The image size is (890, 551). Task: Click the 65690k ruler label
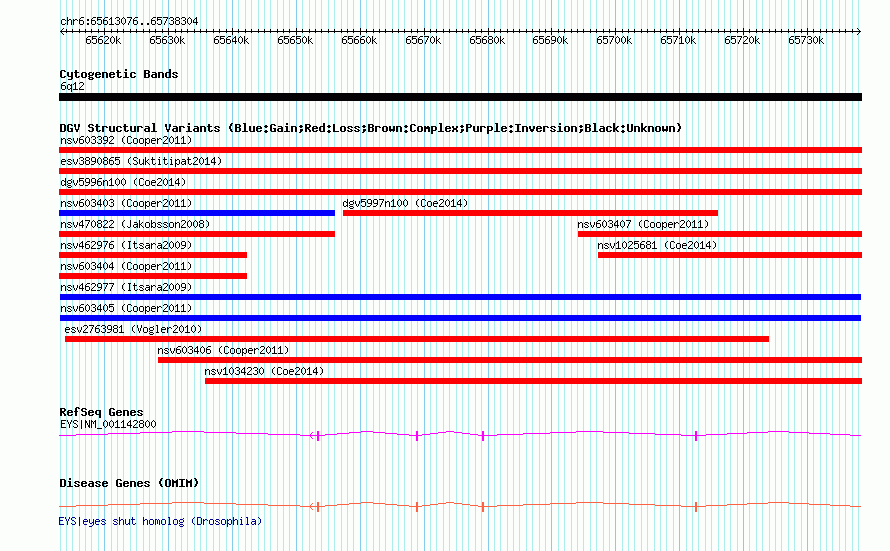550,40
